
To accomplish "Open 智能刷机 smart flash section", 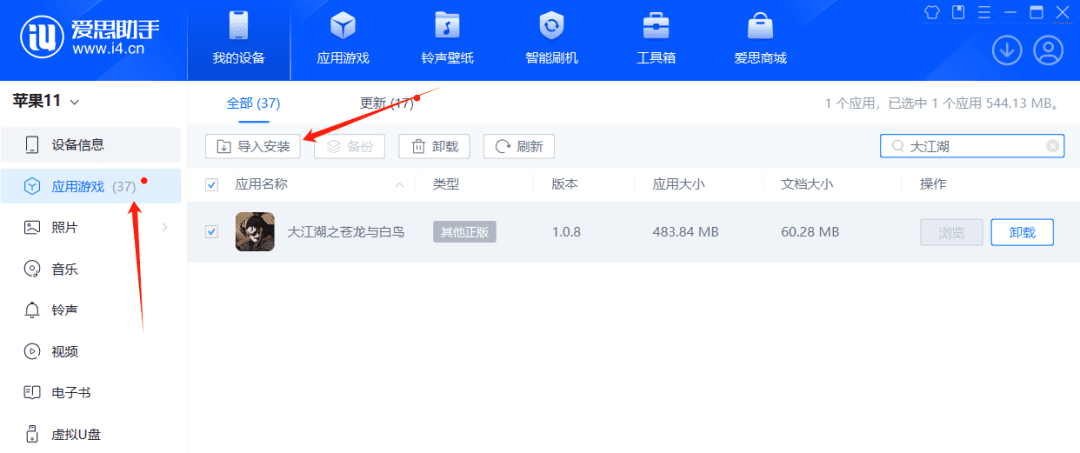I will pos(551,38).
